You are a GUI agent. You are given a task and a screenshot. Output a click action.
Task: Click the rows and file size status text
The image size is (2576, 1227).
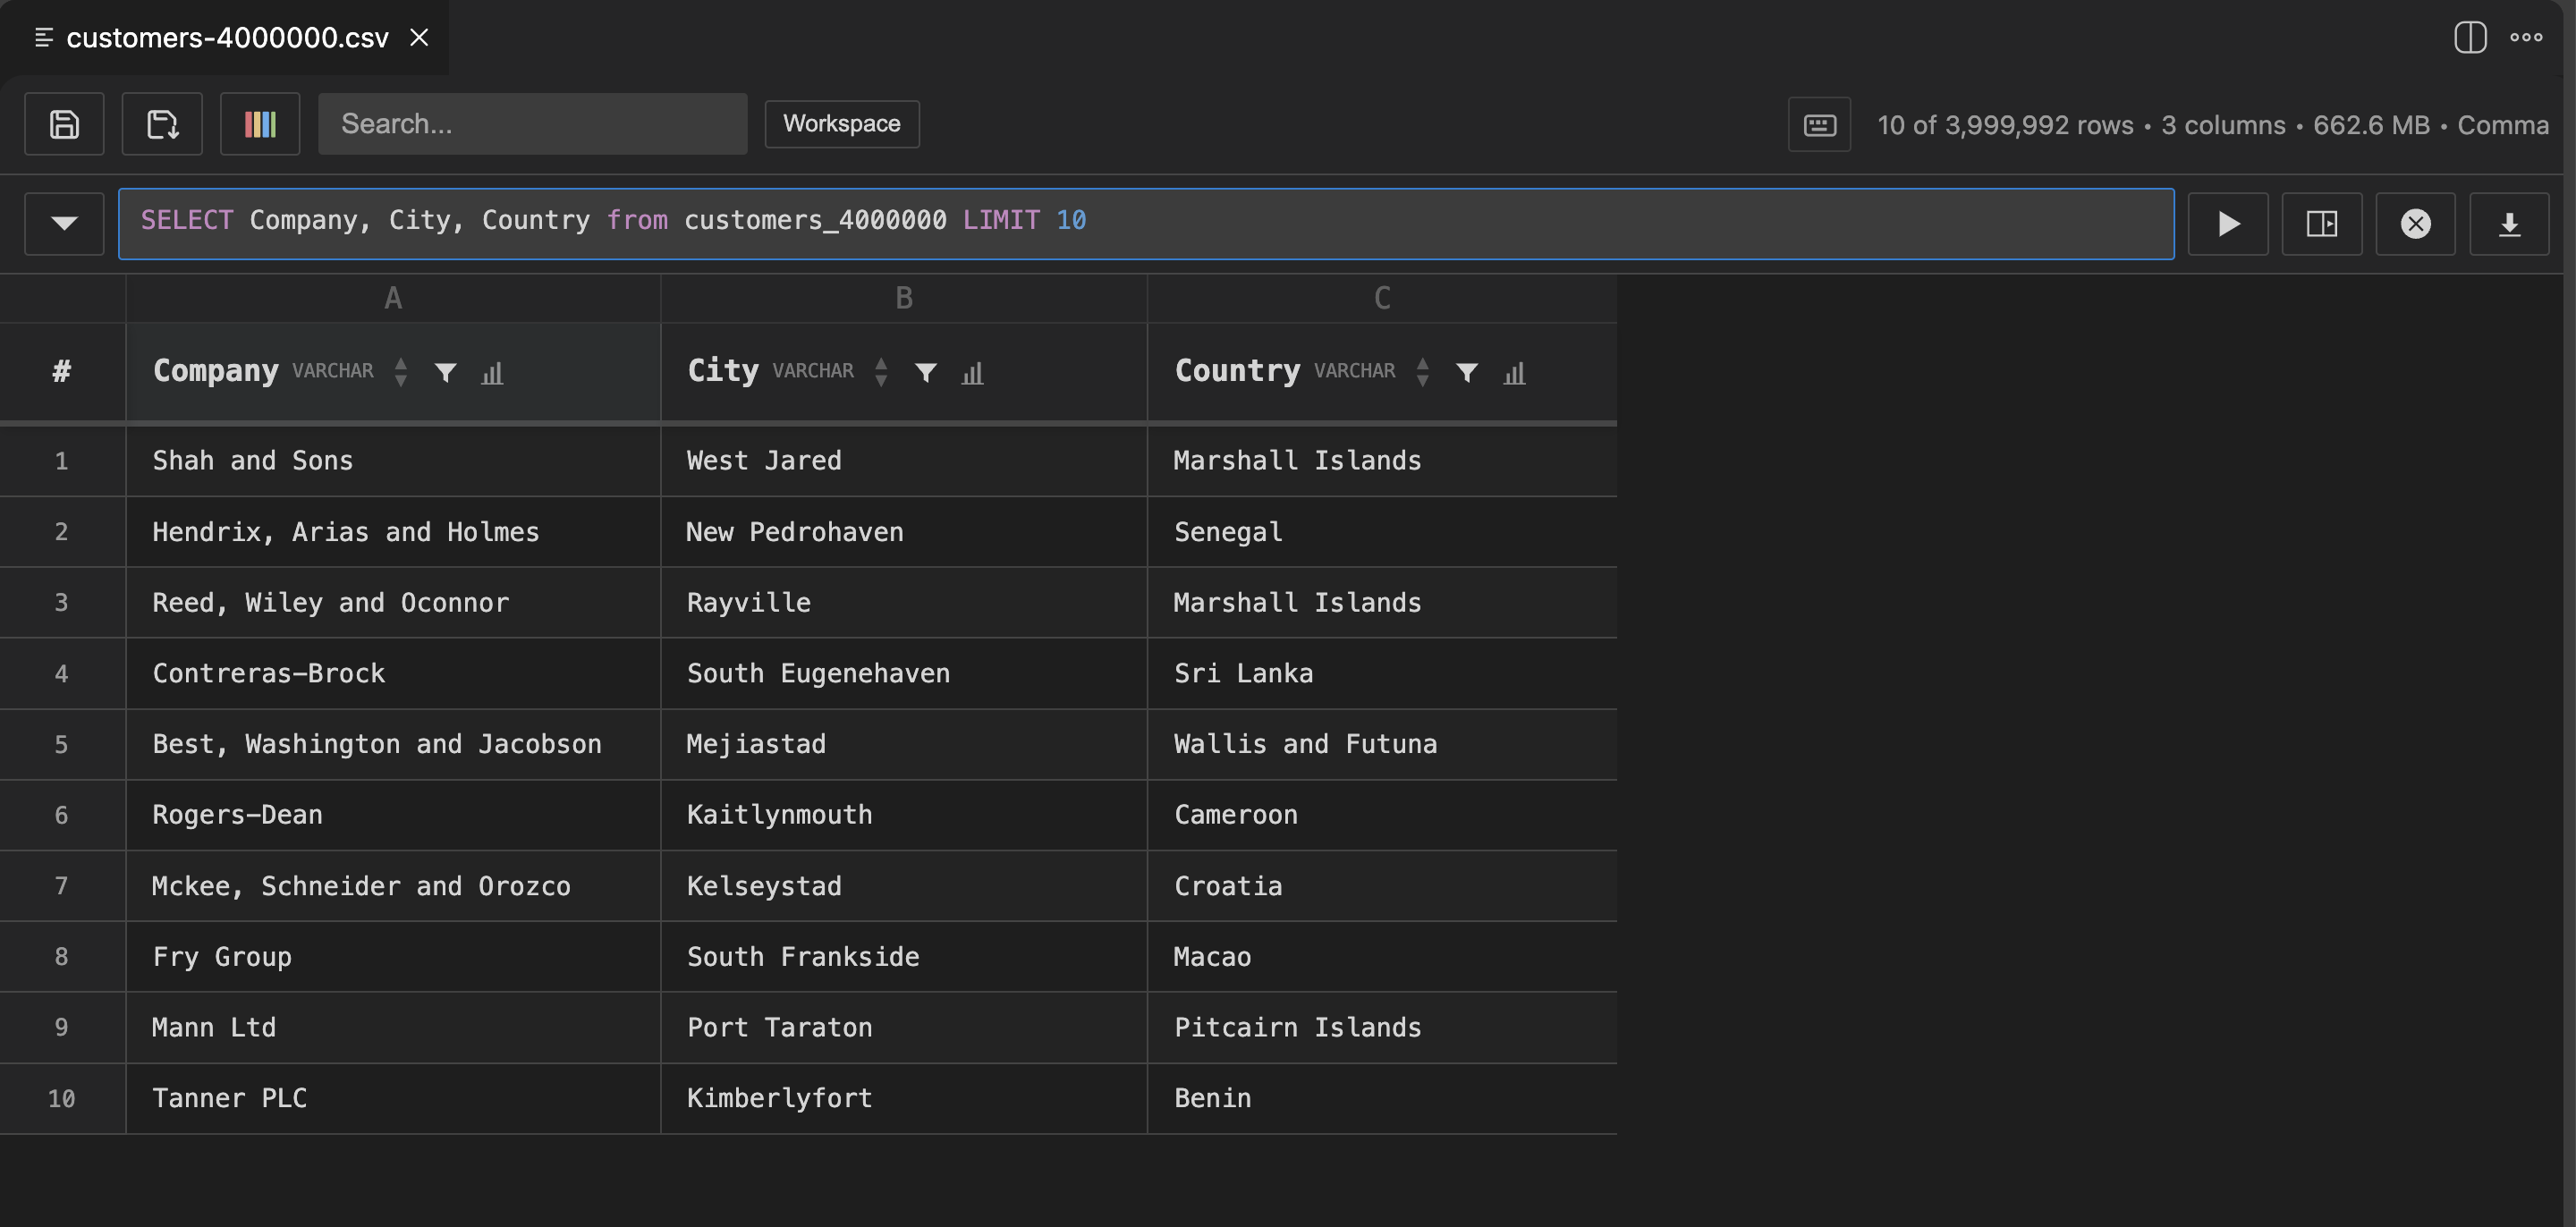pos(2212,125)
